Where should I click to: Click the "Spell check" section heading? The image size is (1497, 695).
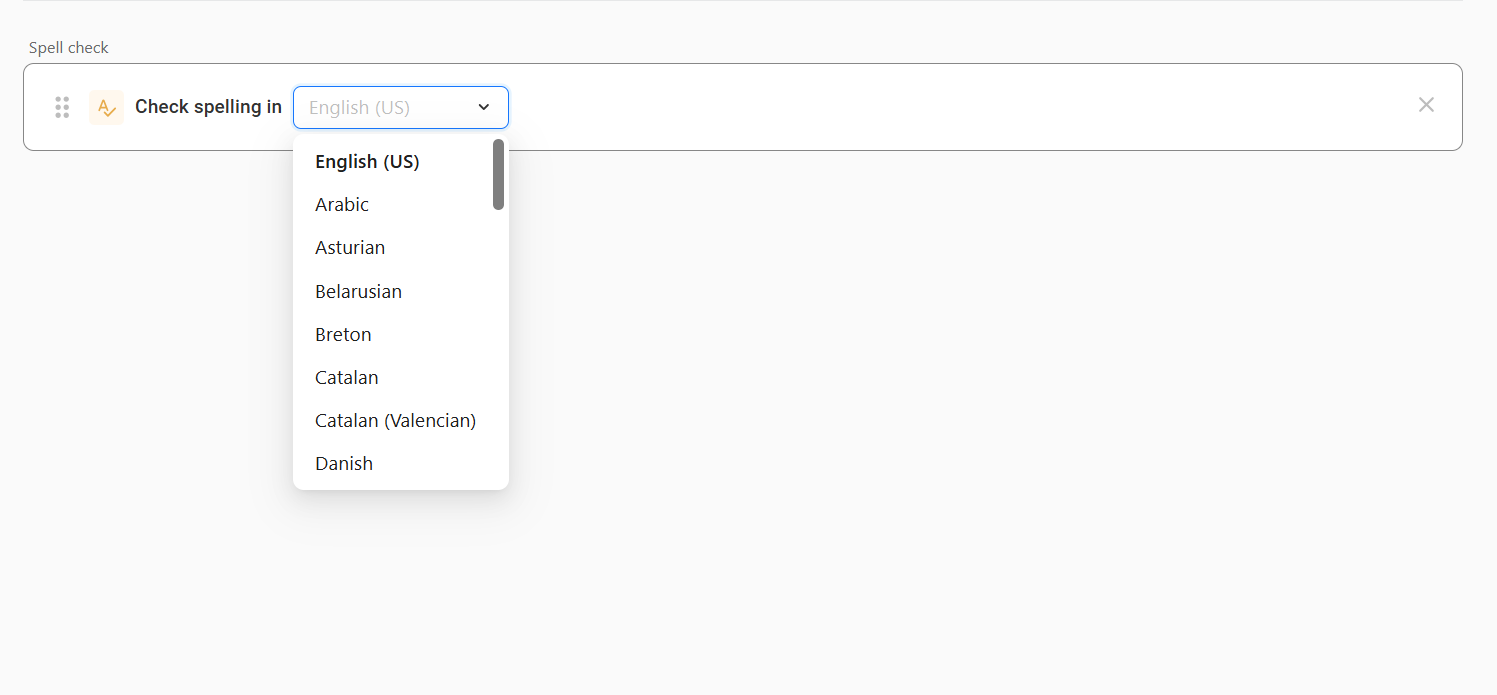69,48
